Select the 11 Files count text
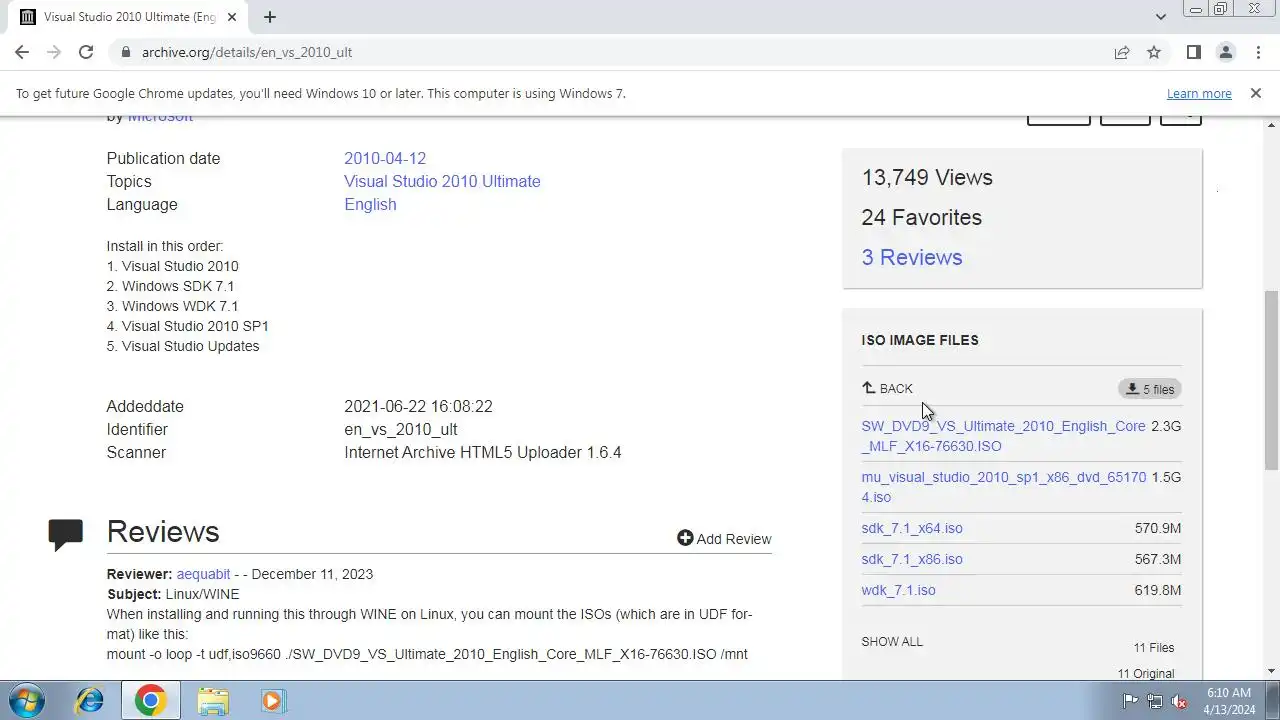1280x720 pixels. click(1154, 648)
